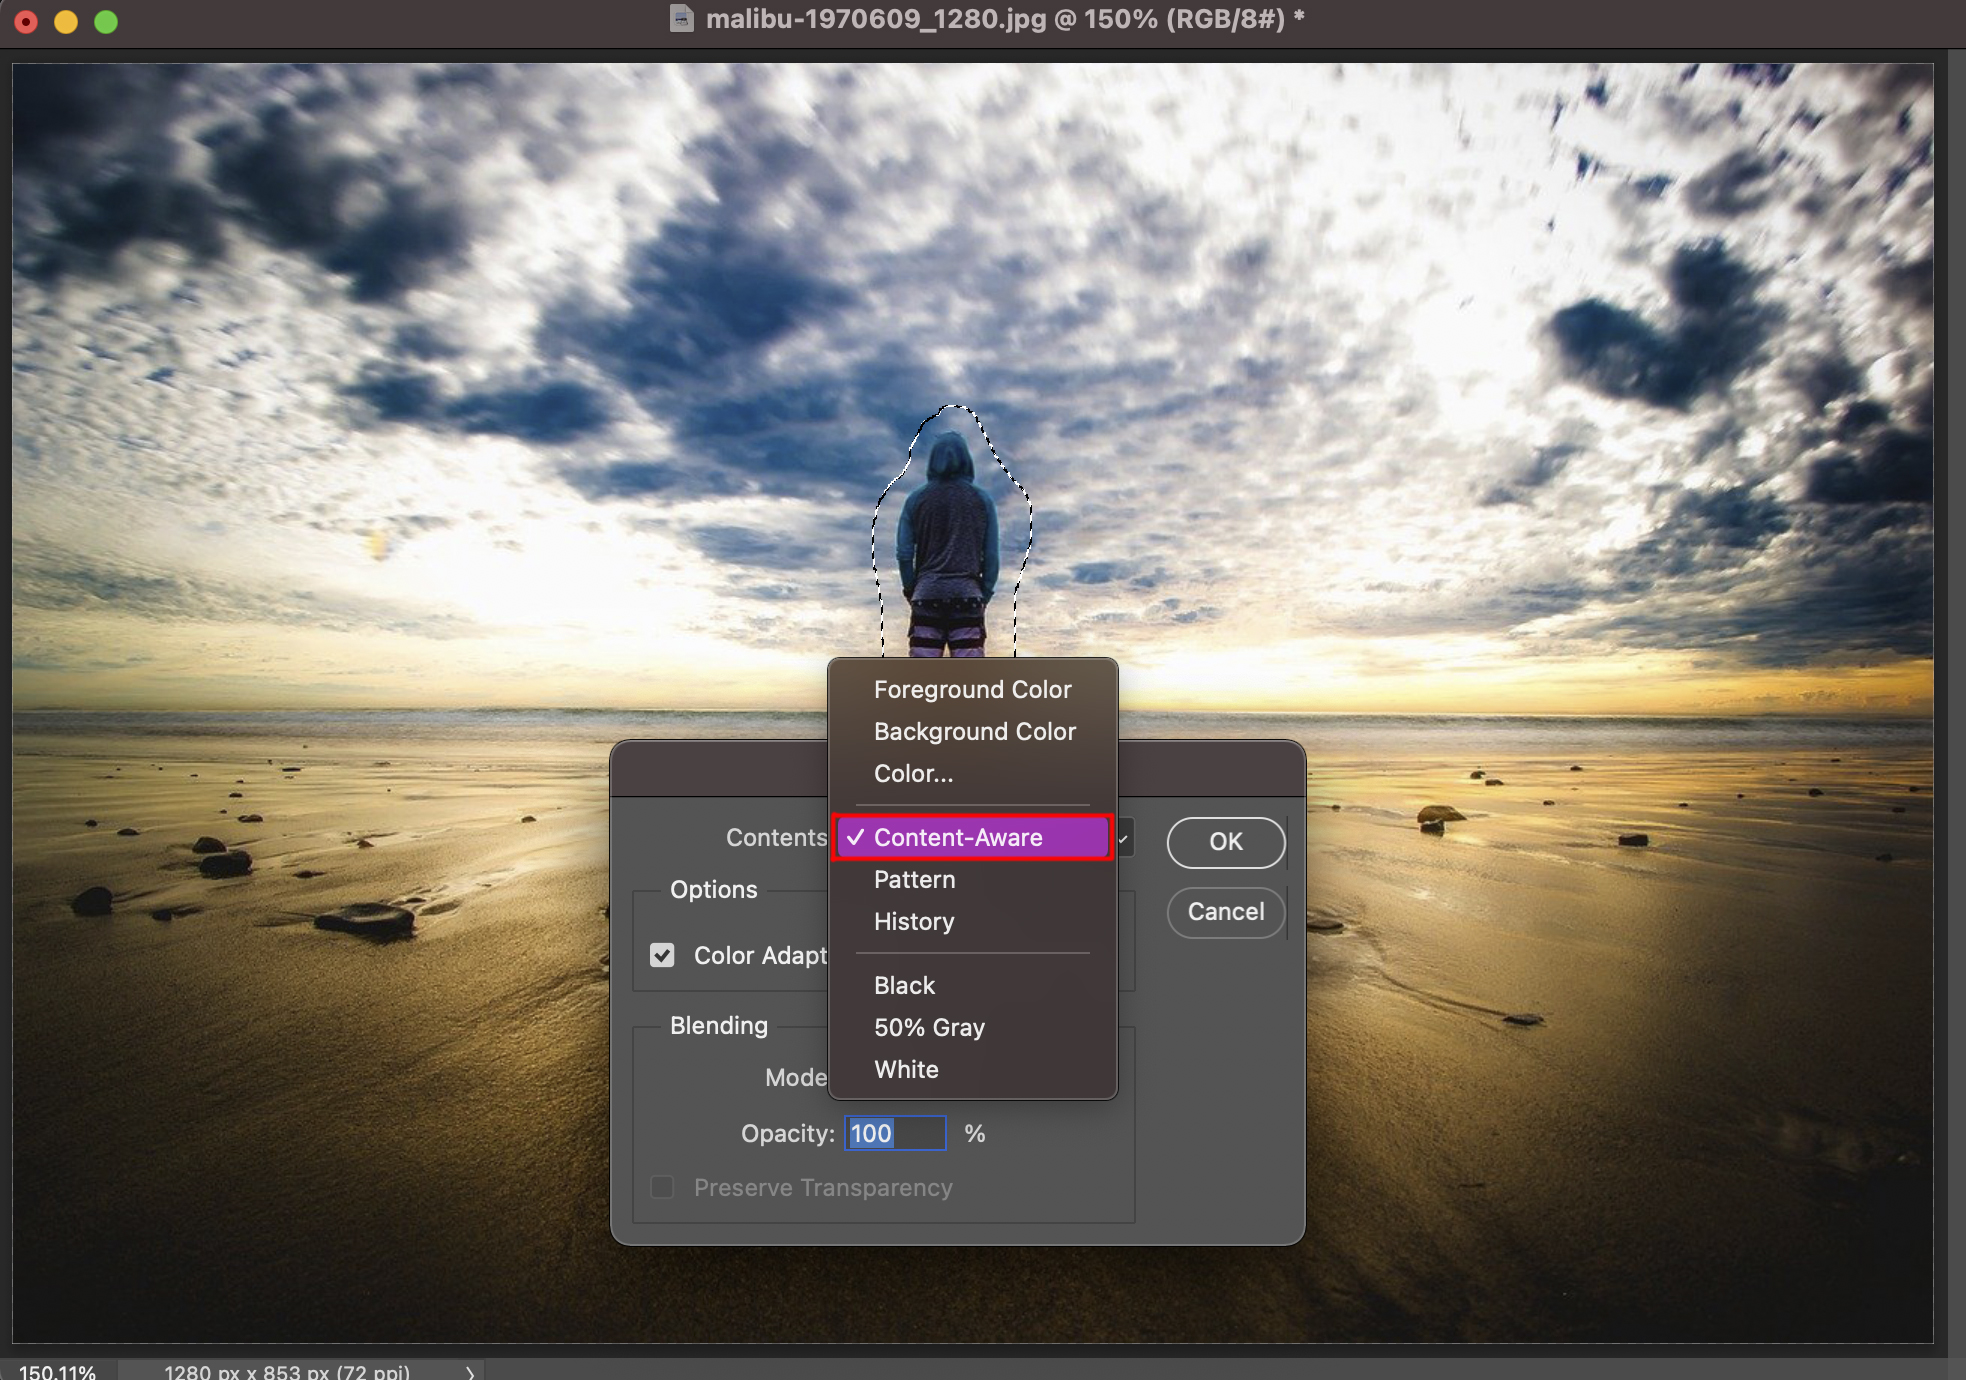Screen dimensions: 1966x1380
Task: Select White from the fill list
Action: (906, 1069)
